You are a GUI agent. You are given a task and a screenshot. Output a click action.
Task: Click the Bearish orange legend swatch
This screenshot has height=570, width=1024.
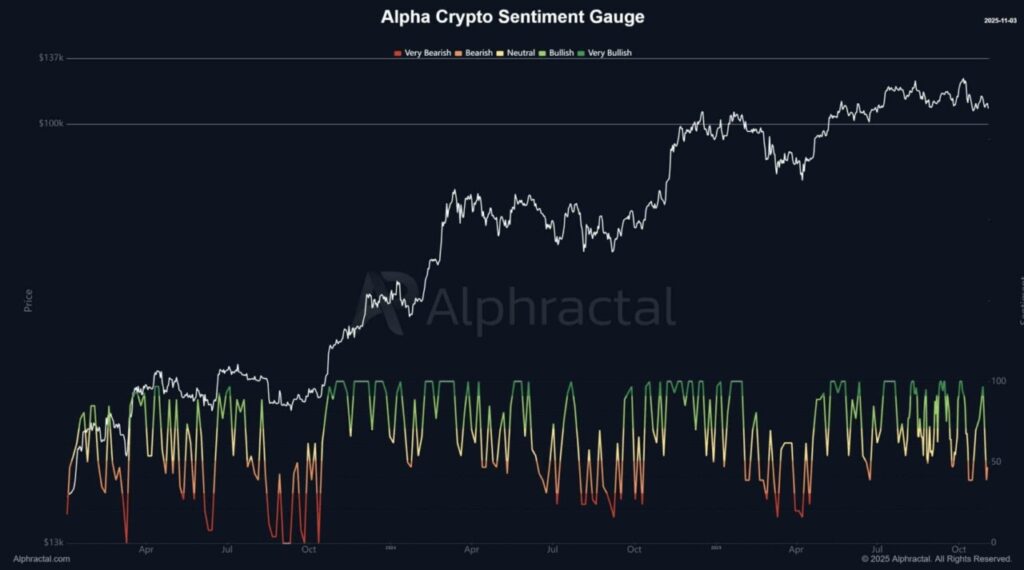458,53
